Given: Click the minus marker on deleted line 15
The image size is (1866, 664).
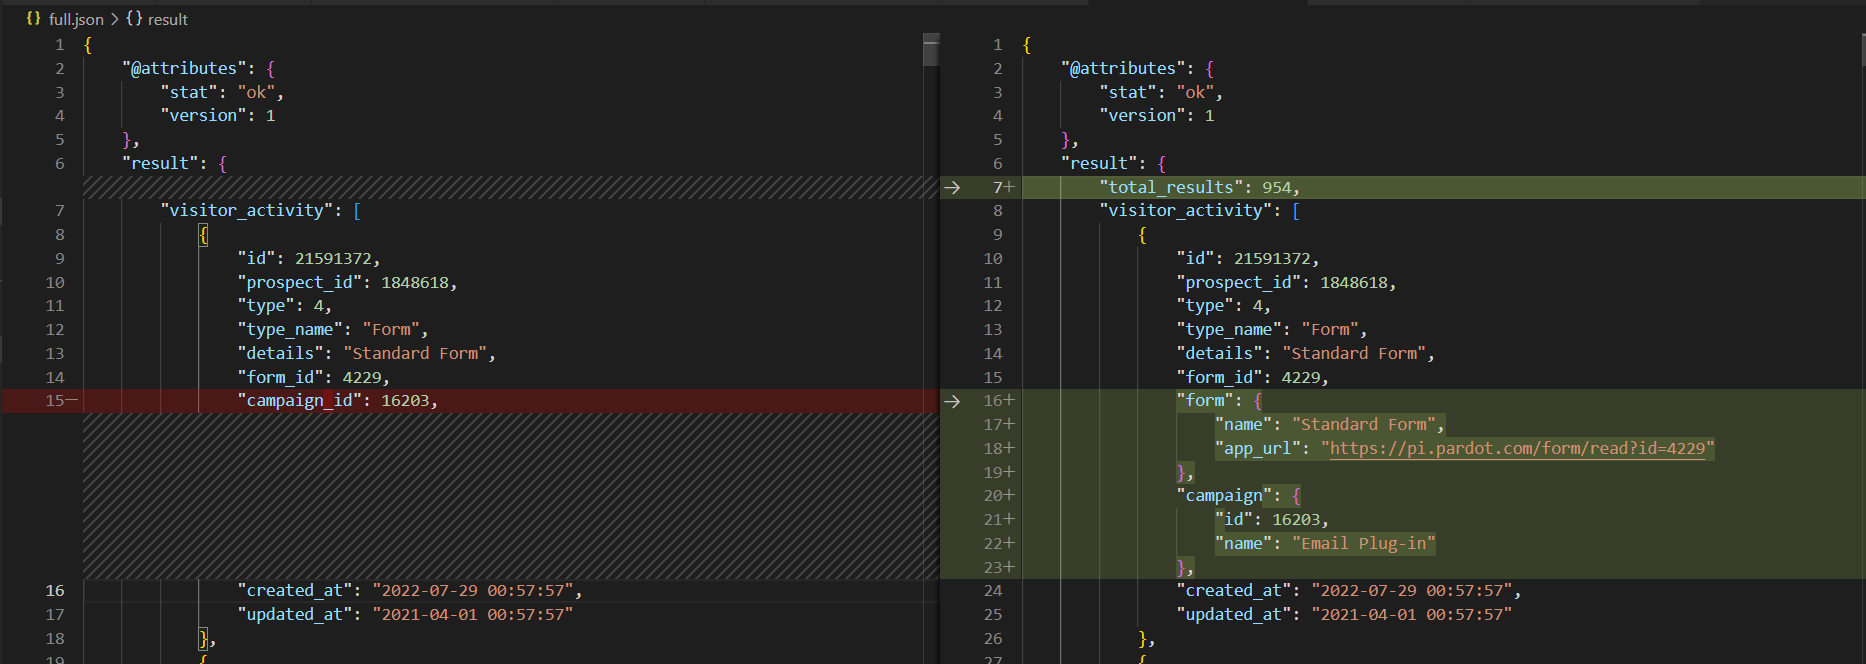Looking at the screenshot, I should point(72,401).
